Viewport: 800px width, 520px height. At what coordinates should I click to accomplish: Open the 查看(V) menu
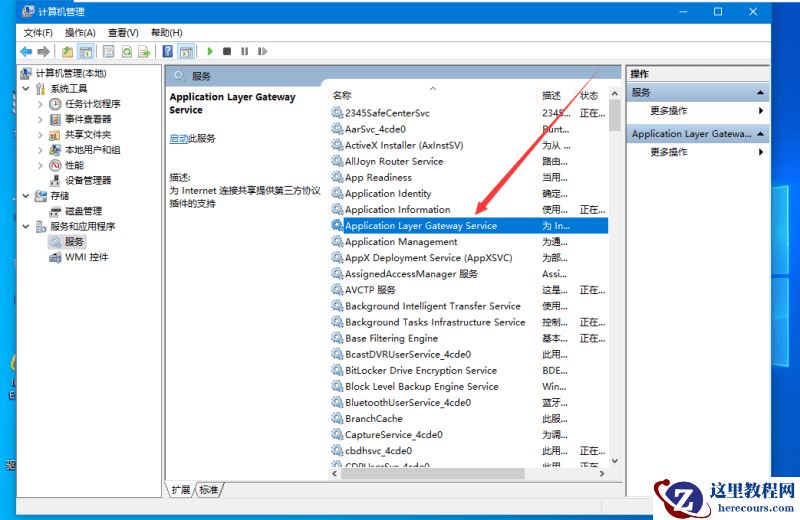pyautogui.click(x=123, y=33)
